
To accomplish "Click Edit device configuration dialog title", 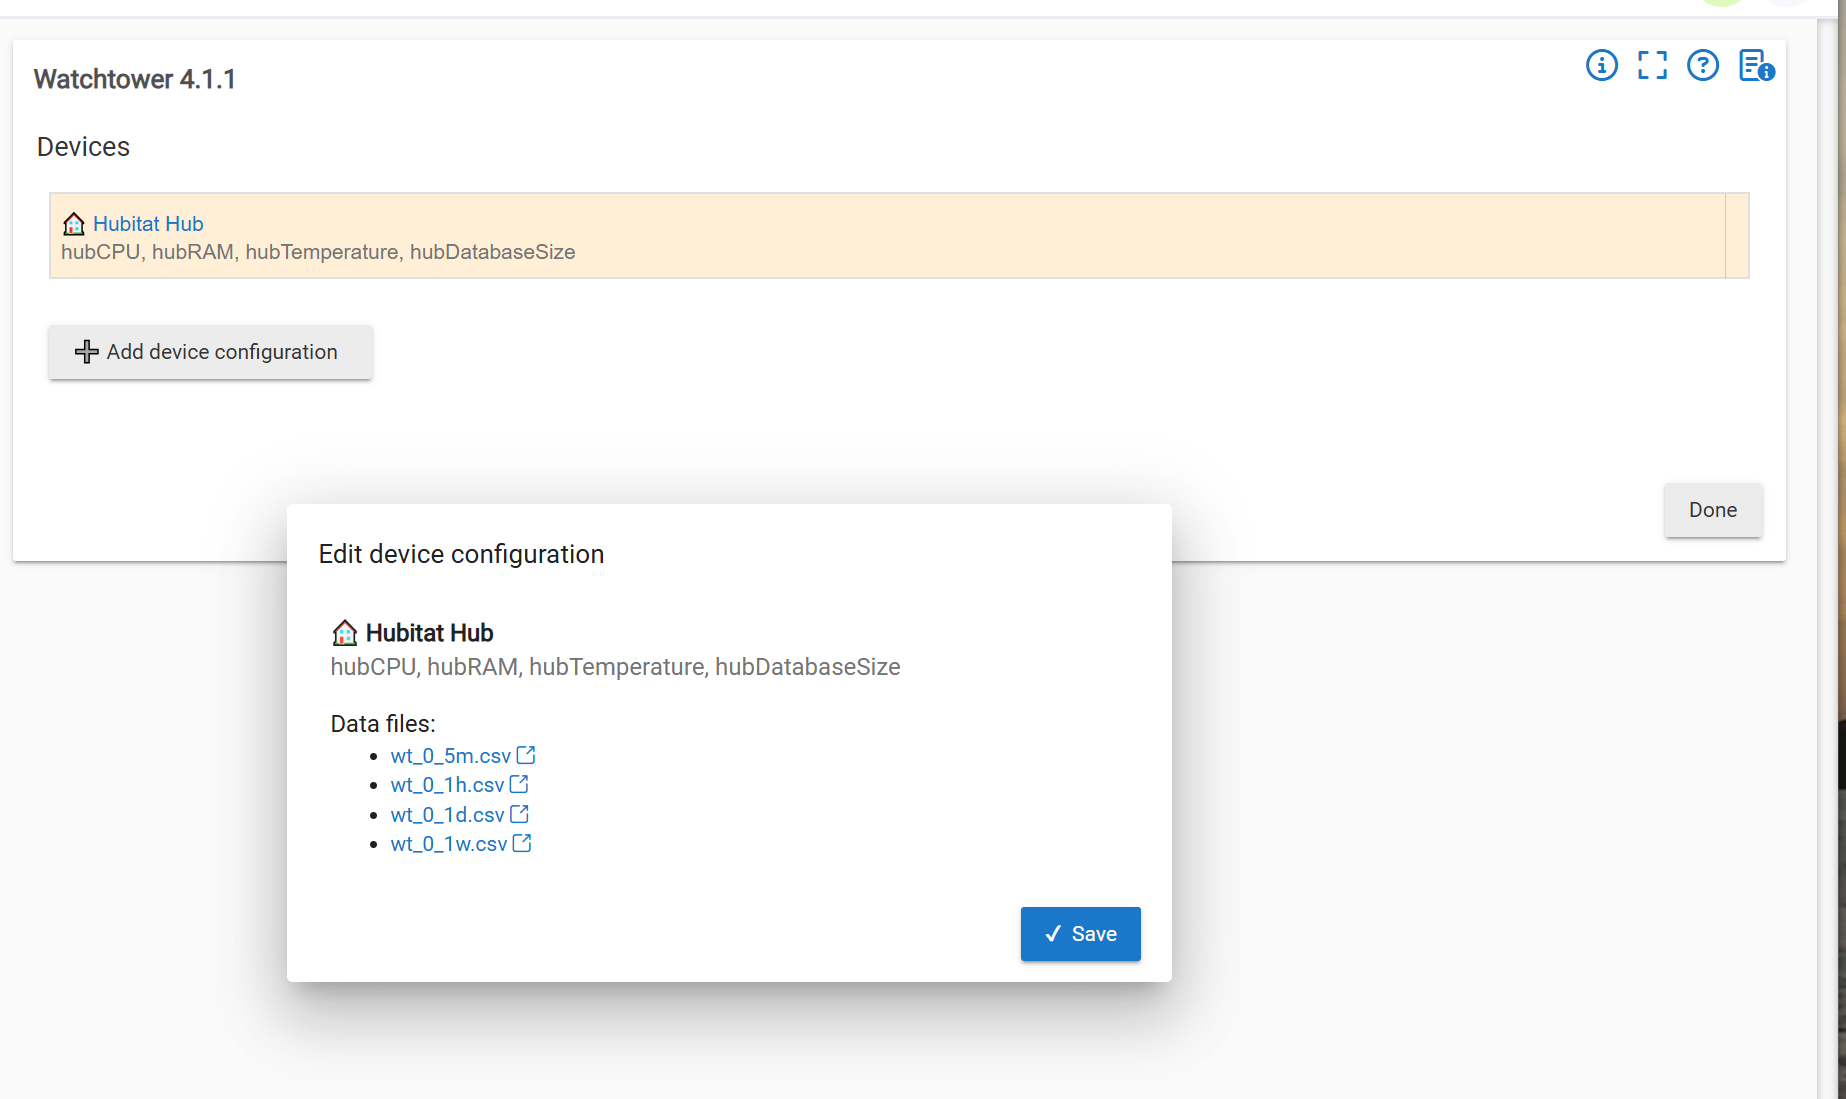I will point(461,554).
